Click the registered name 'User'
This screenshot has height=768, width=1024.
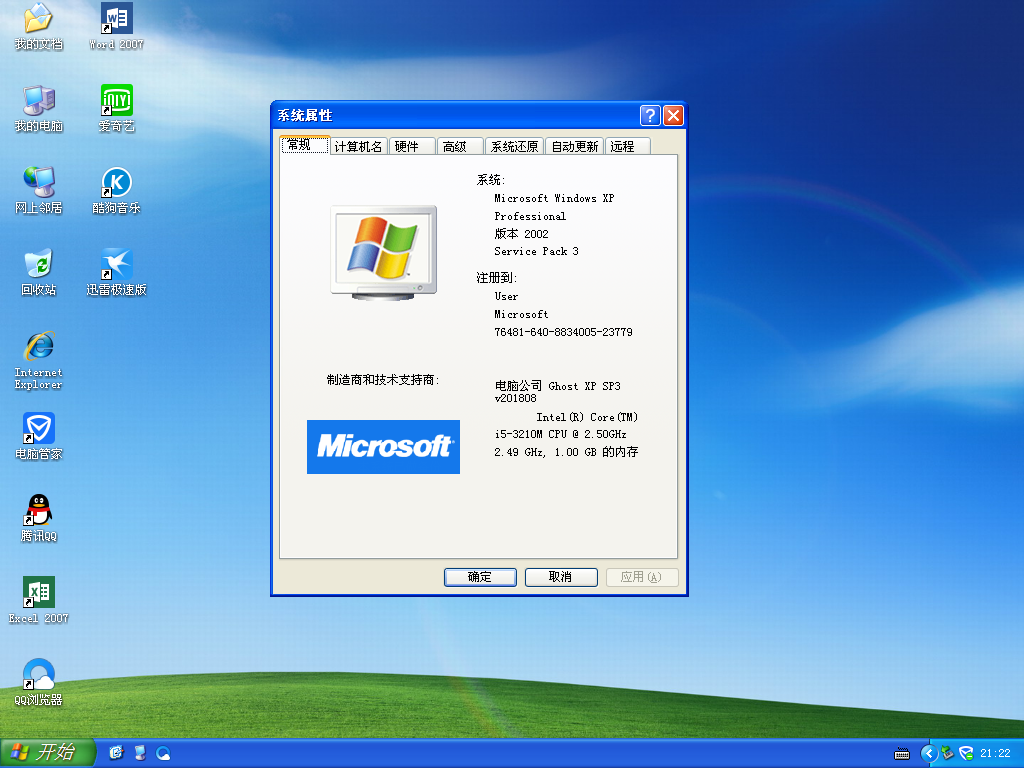pyautogui.click(x=506, y=296)
